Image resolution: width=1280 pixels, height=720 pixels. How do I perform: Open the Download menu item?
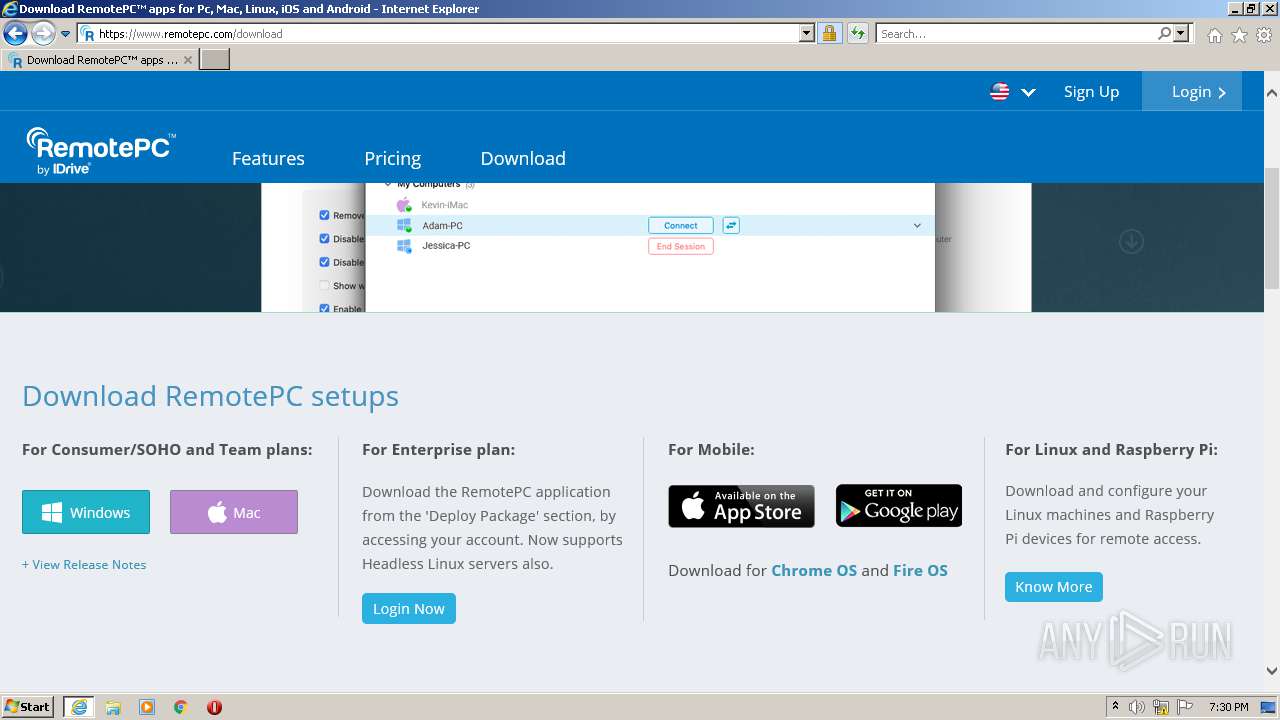(523, 158)
